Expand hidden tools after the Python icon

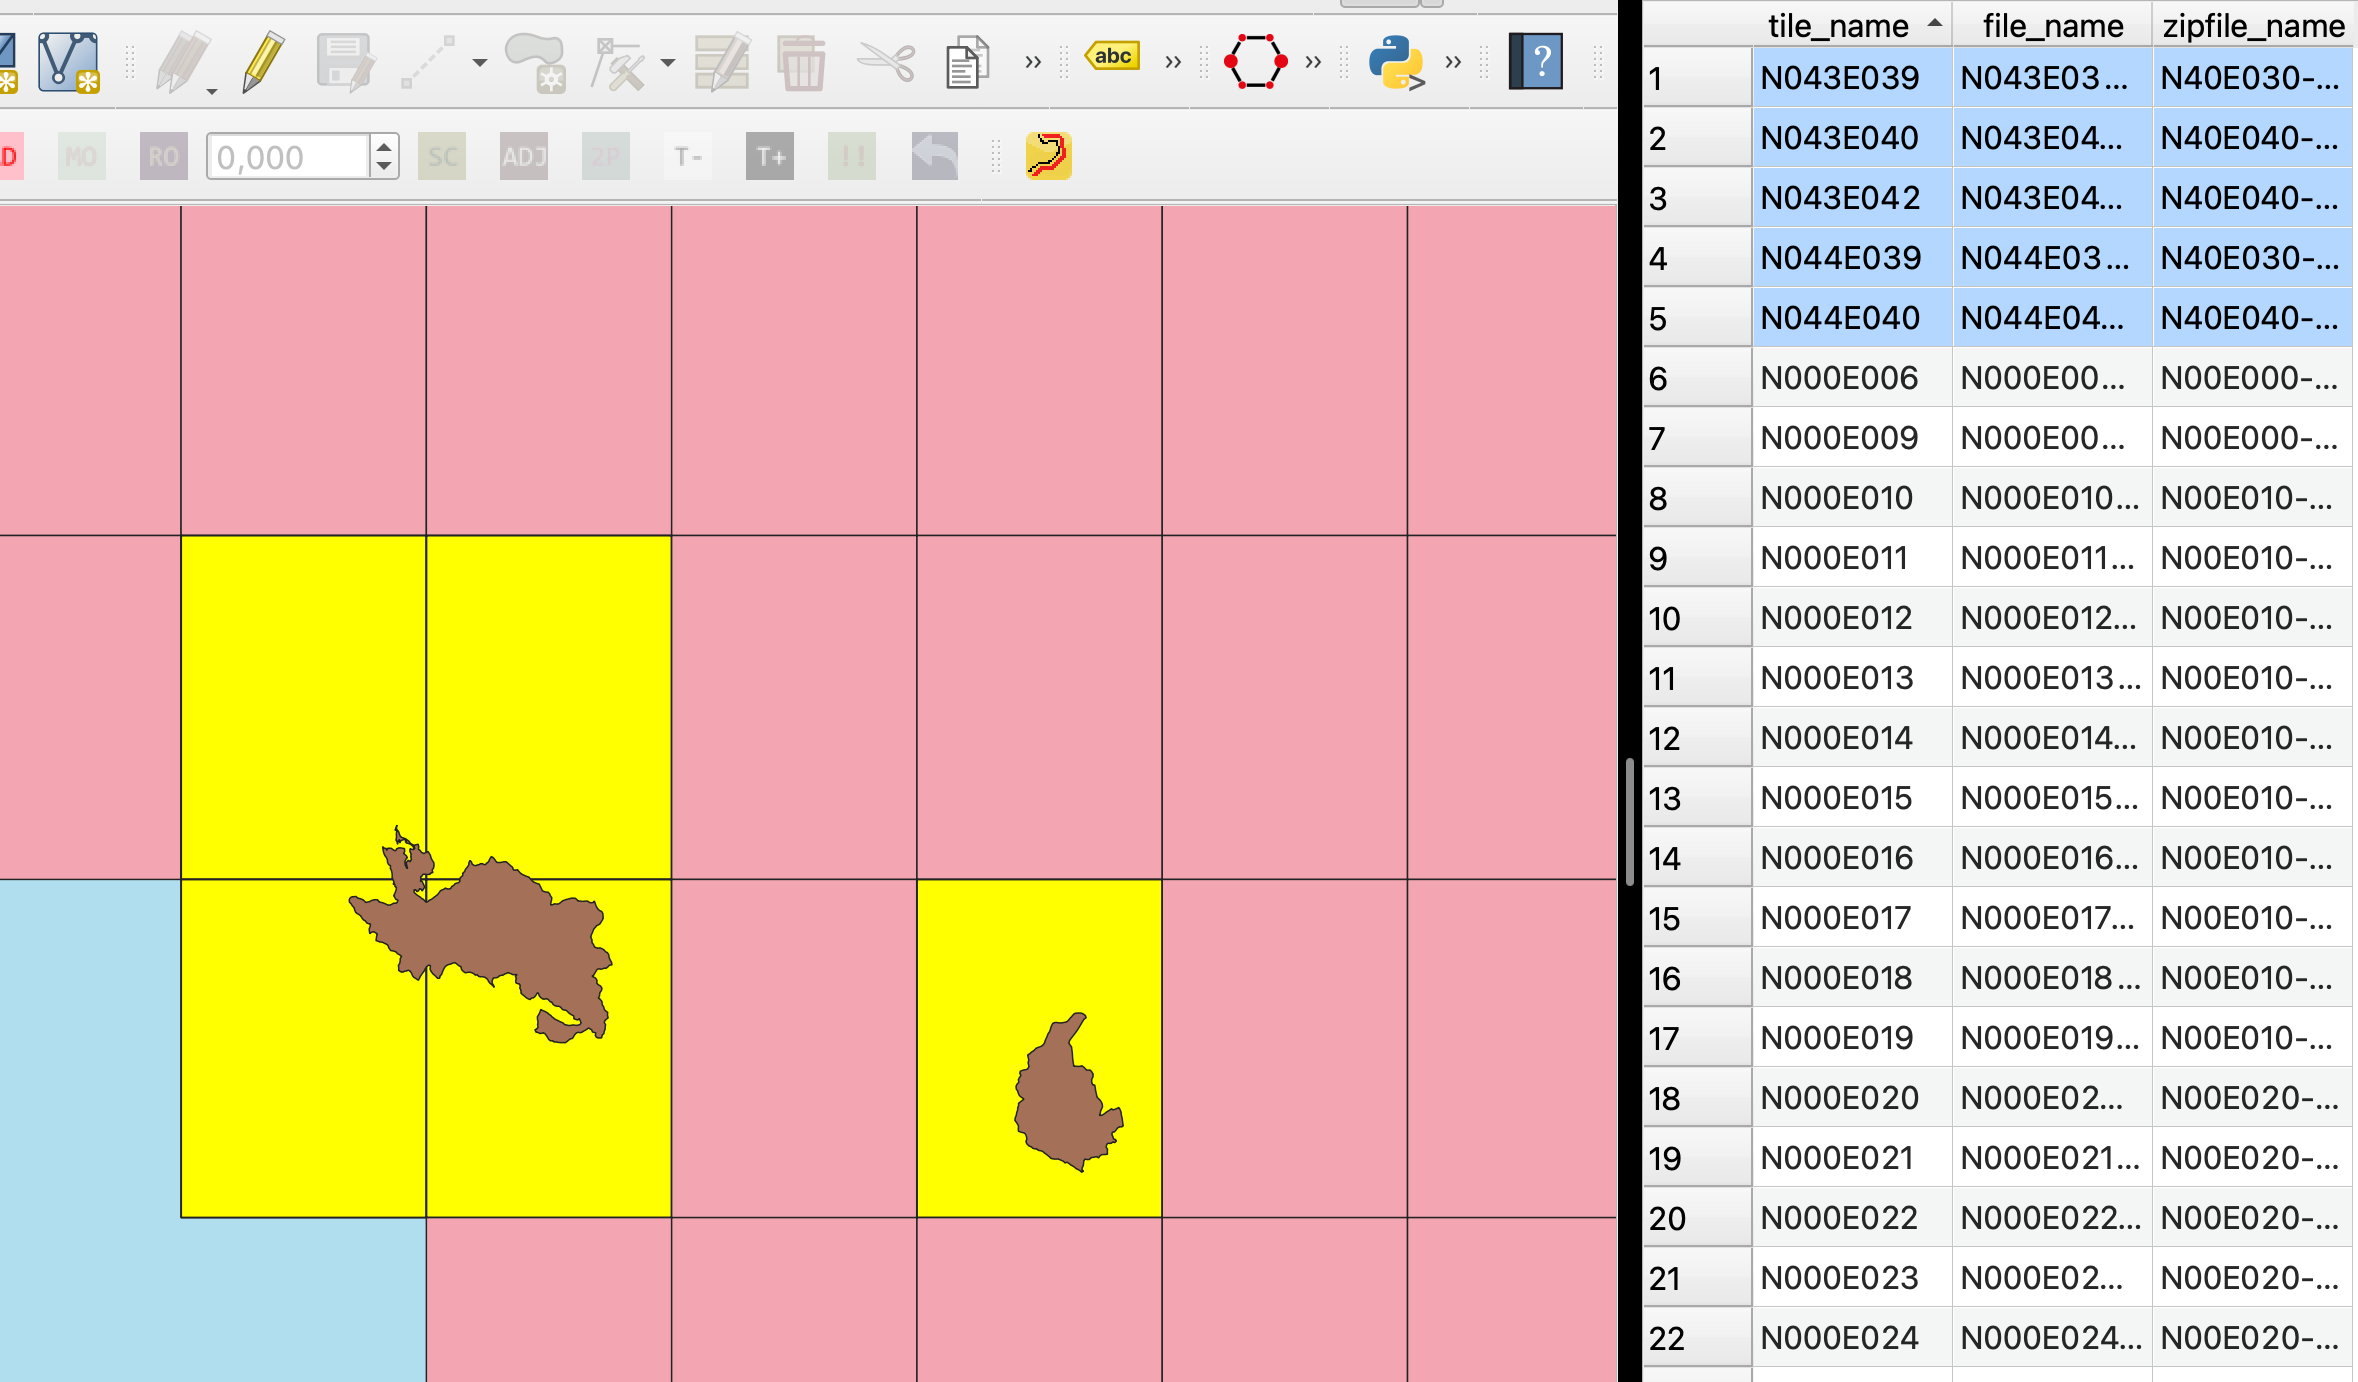pyautogui.click(x=1453, y=63)
